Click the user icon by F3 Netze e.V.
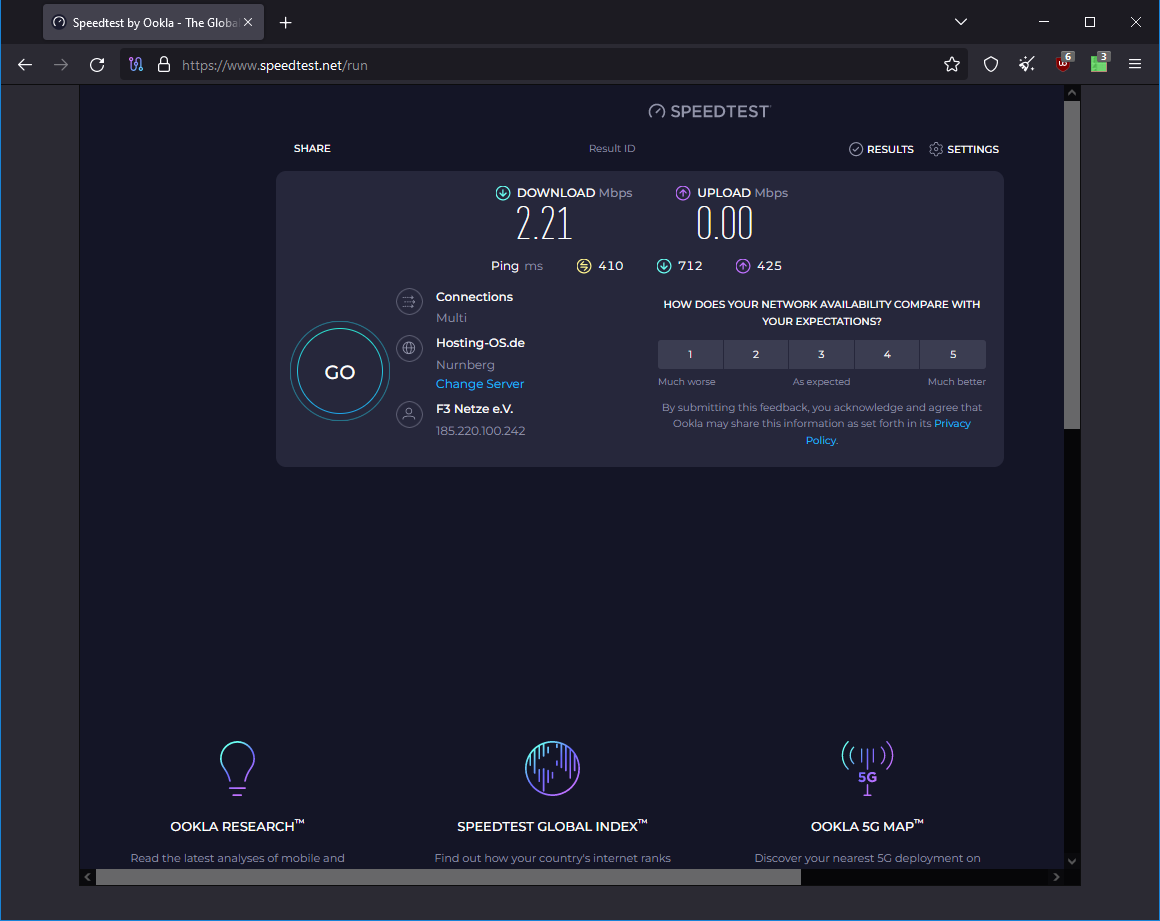The width and height of the screenshot is (1160, 921). point(409,414)
